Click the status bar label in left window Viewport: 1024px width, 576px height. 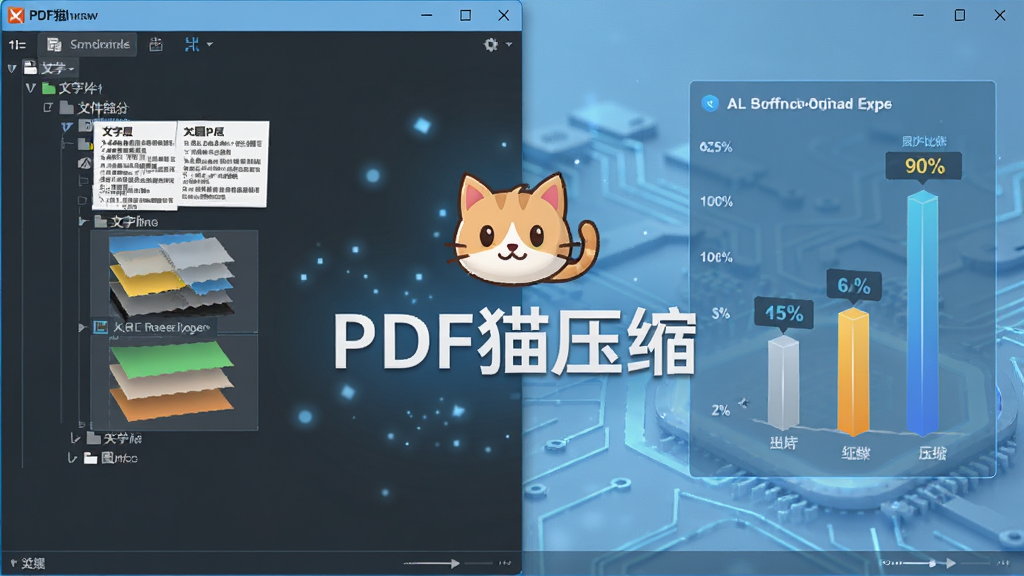33,563
